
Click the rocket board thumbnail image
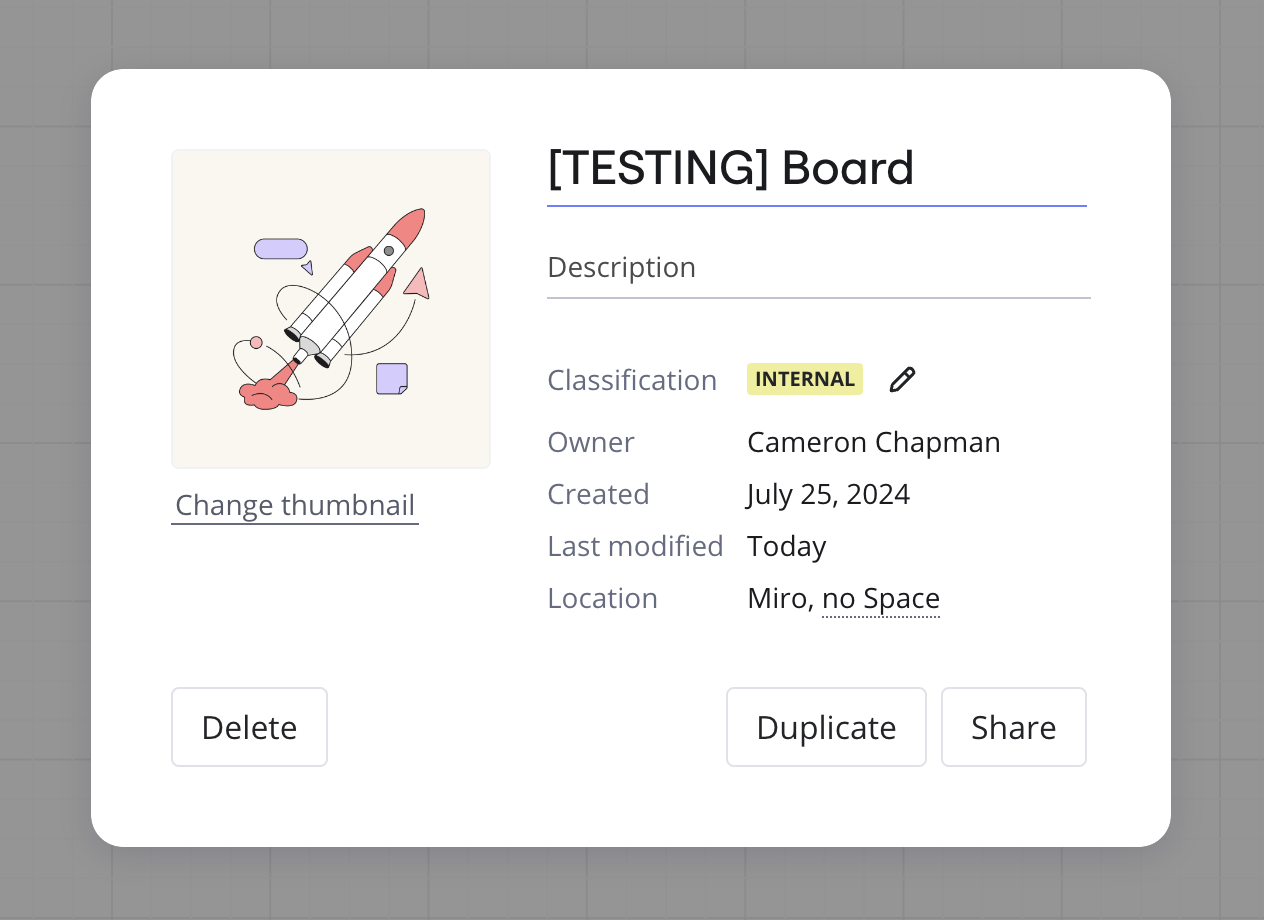tap(331, 309)
